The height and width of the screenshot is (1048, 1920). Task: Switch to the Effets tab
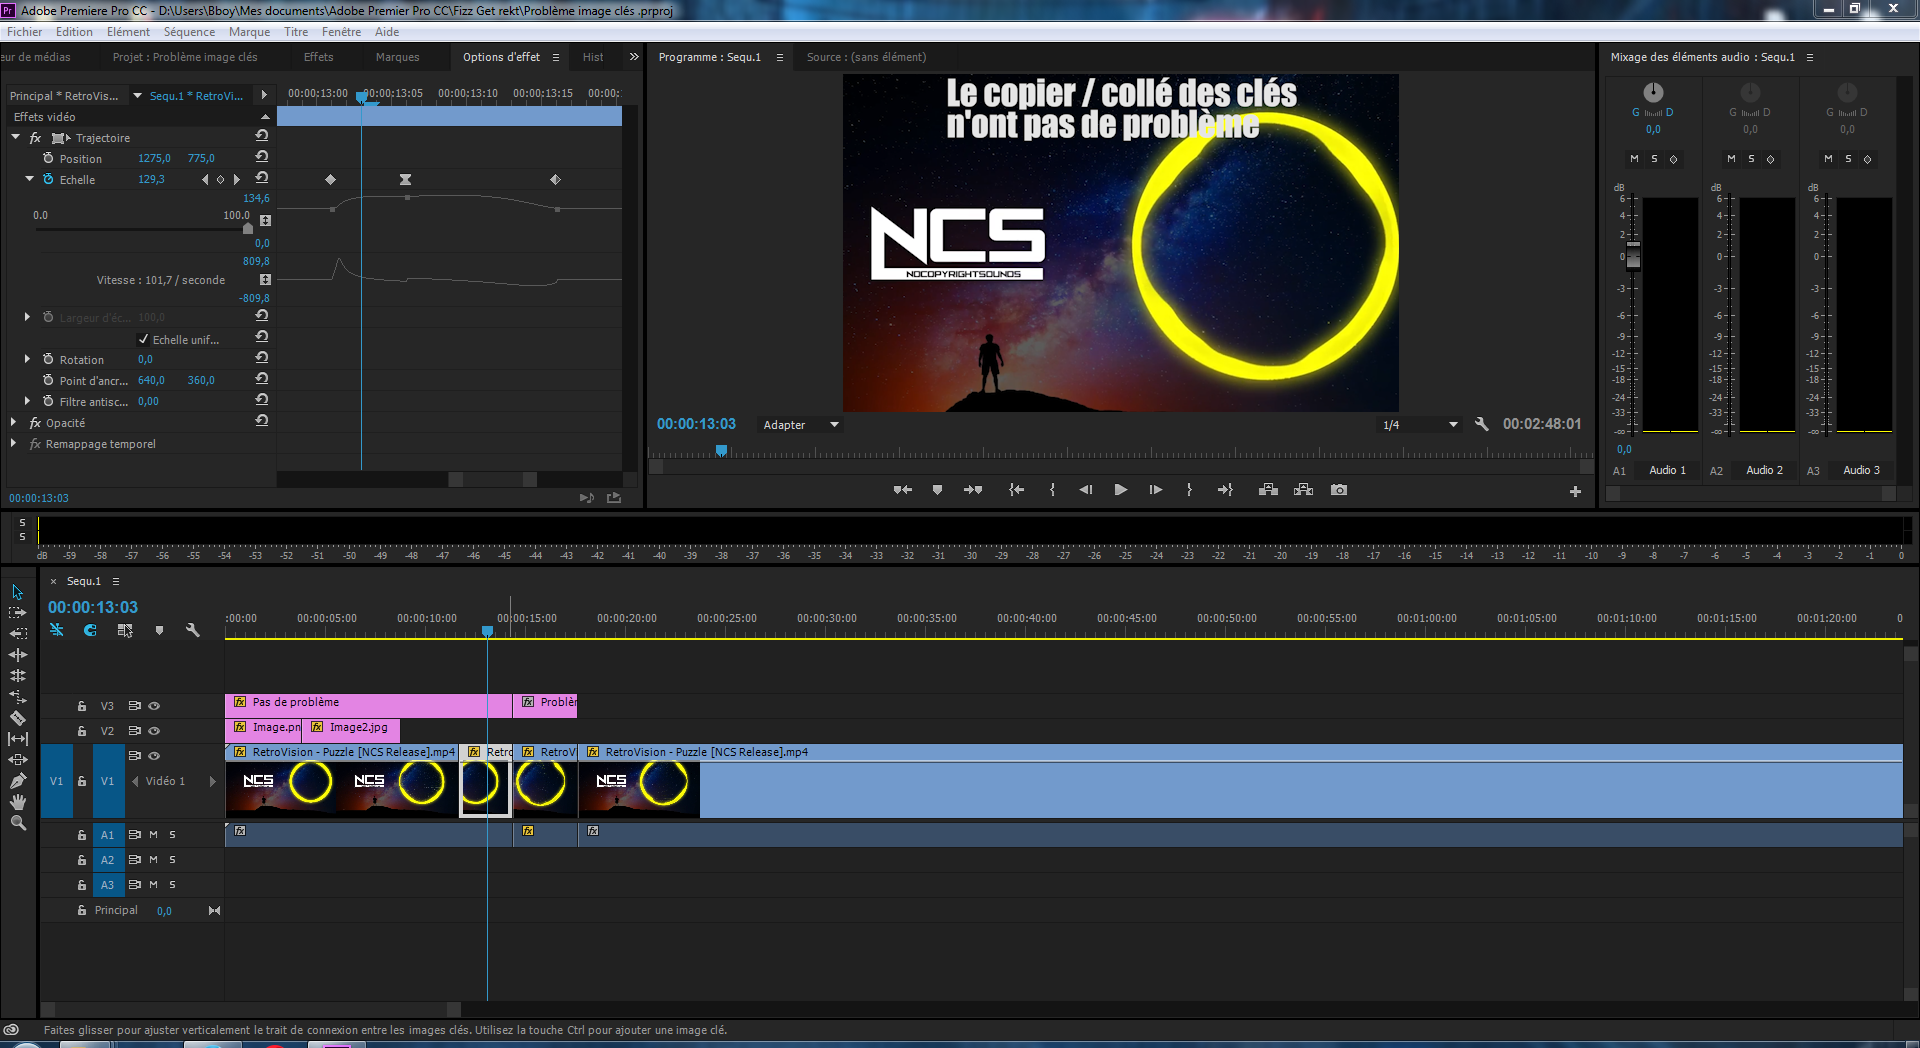[x=318, y=57]
